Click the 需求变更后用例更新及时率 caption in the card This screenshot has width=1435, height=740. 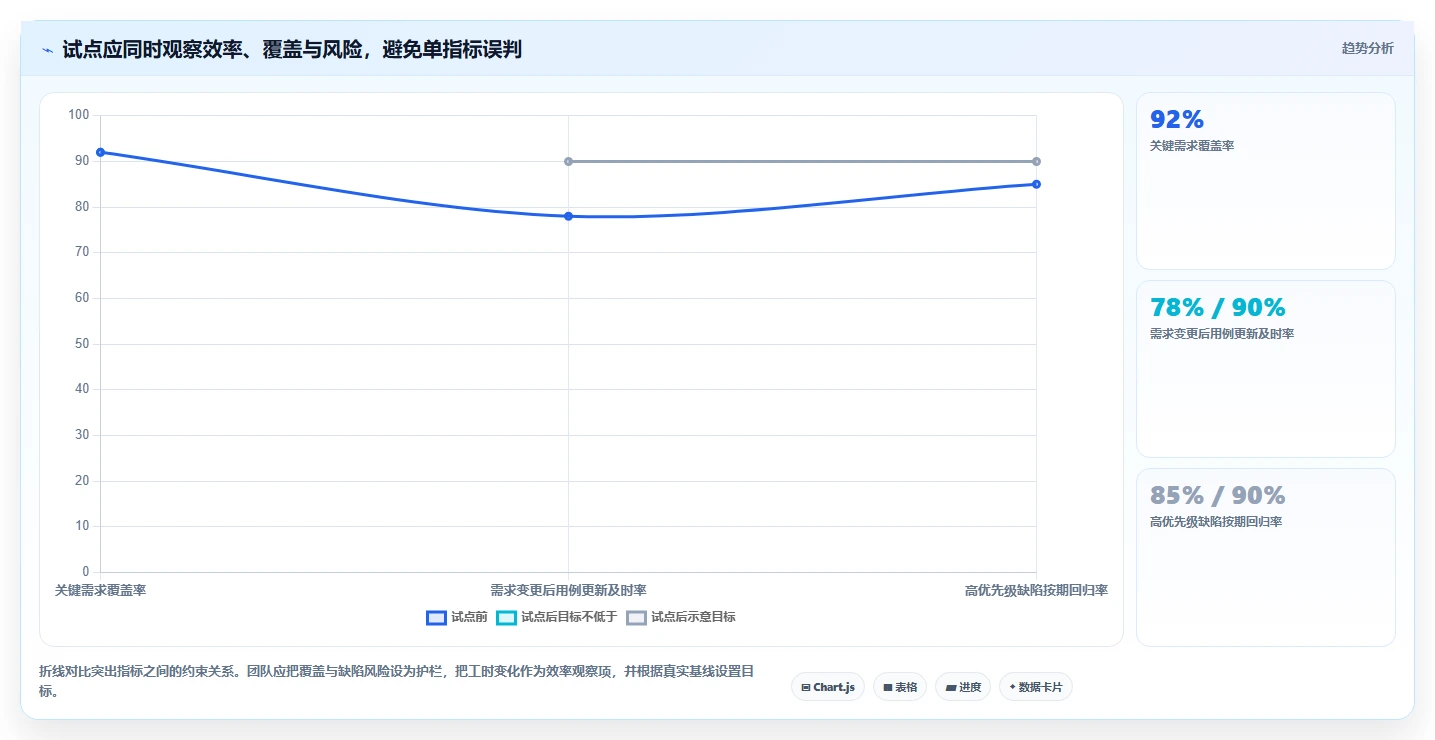[1222, 334]
